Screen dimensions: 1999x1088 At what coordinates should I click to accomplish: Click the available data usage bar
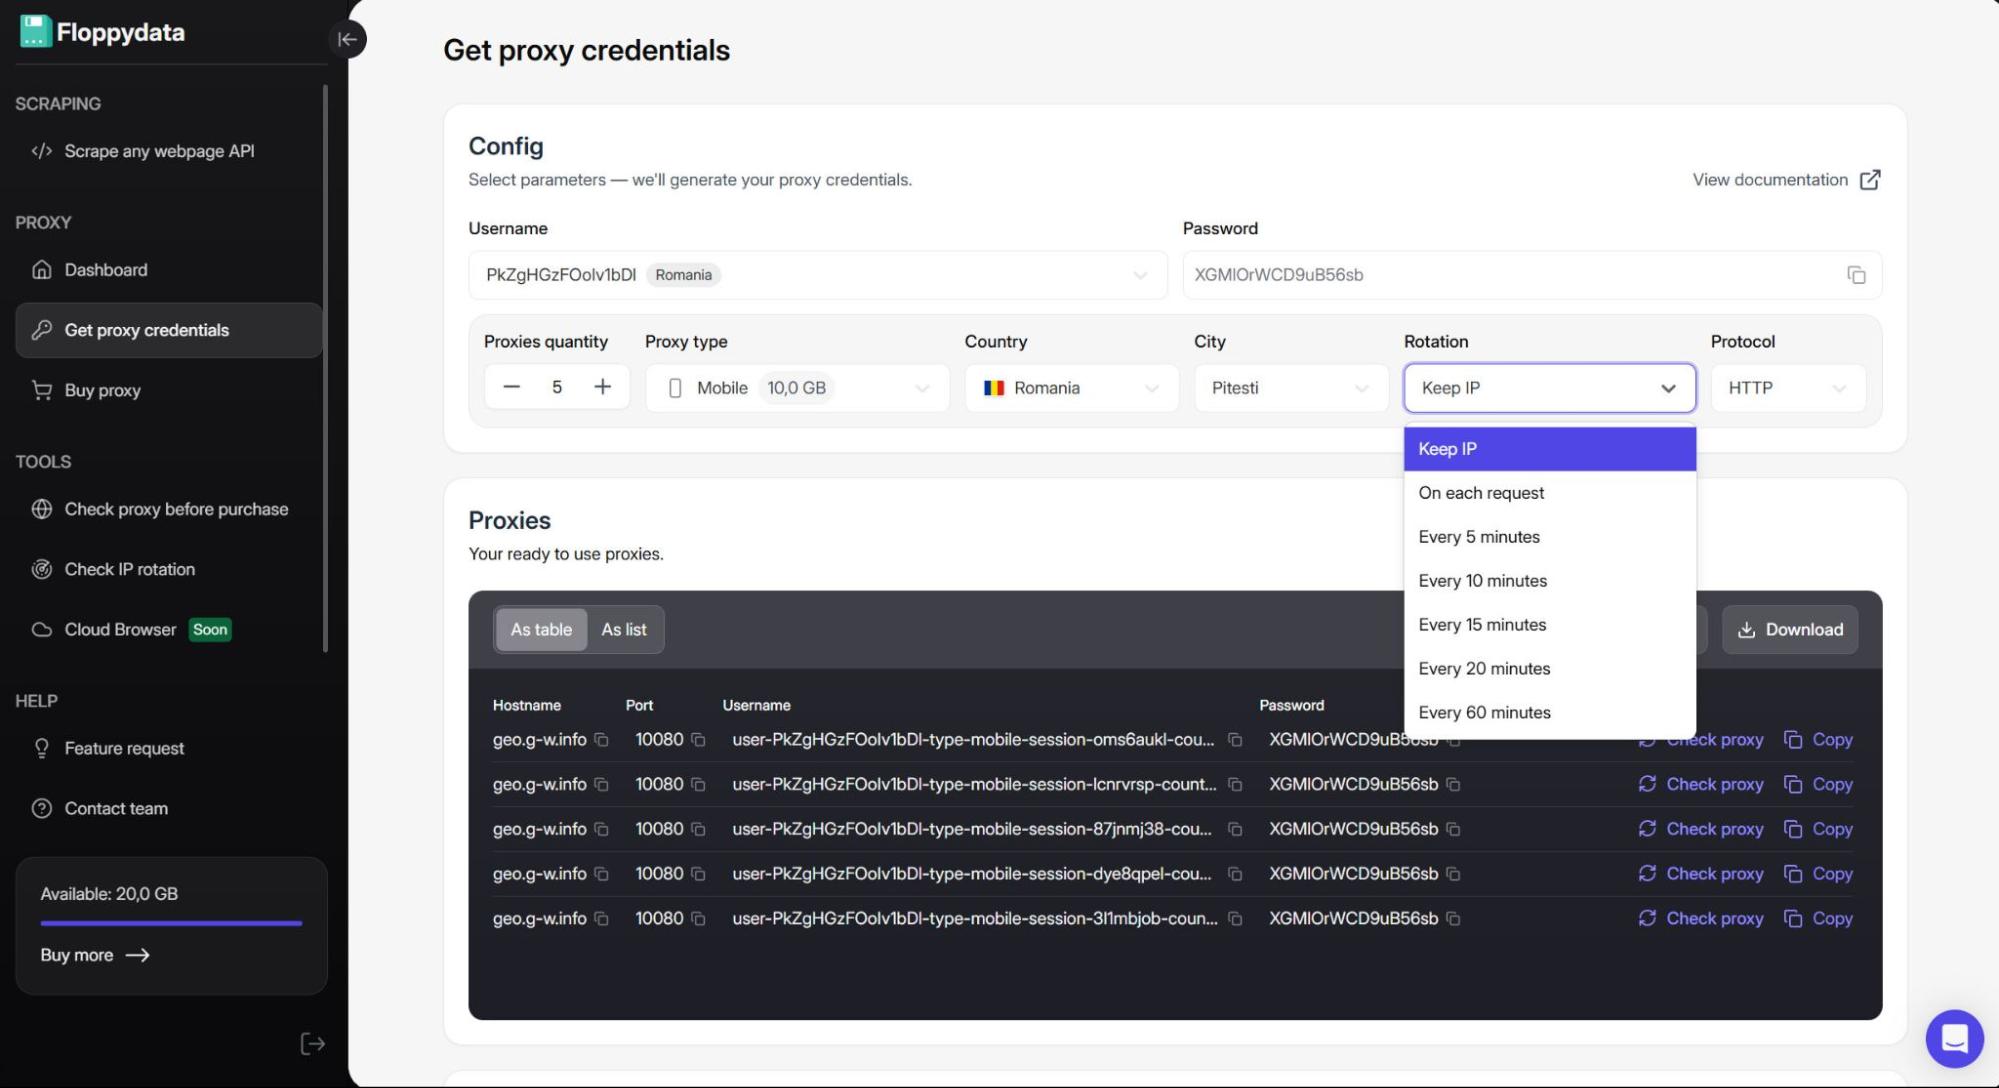[x=171, y=923]
